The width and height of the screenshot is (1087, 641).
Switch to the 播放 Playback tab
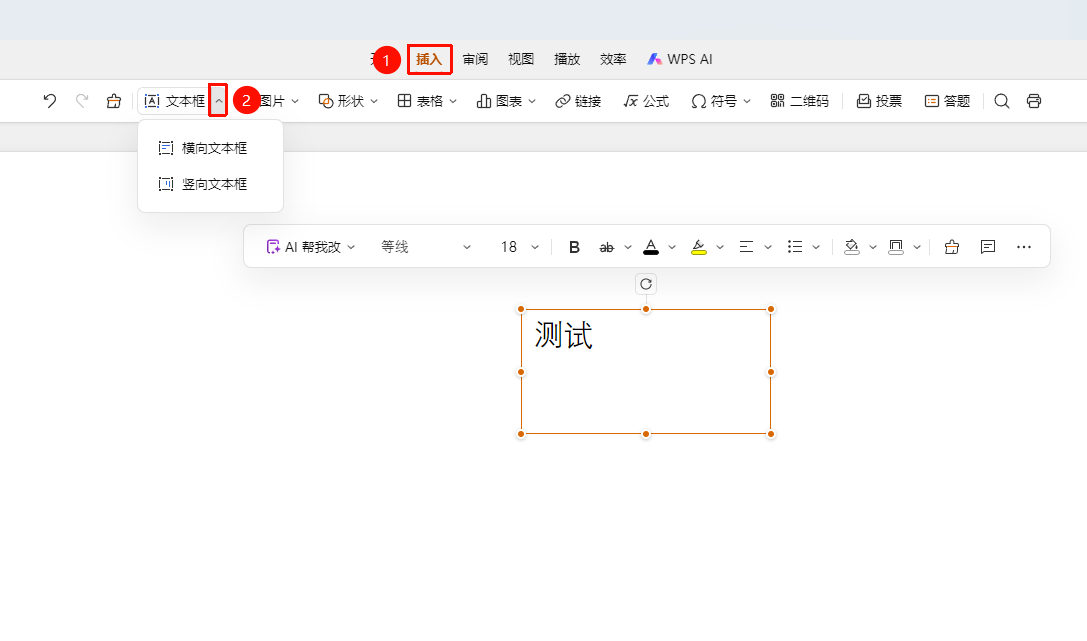tap(567, 59)
